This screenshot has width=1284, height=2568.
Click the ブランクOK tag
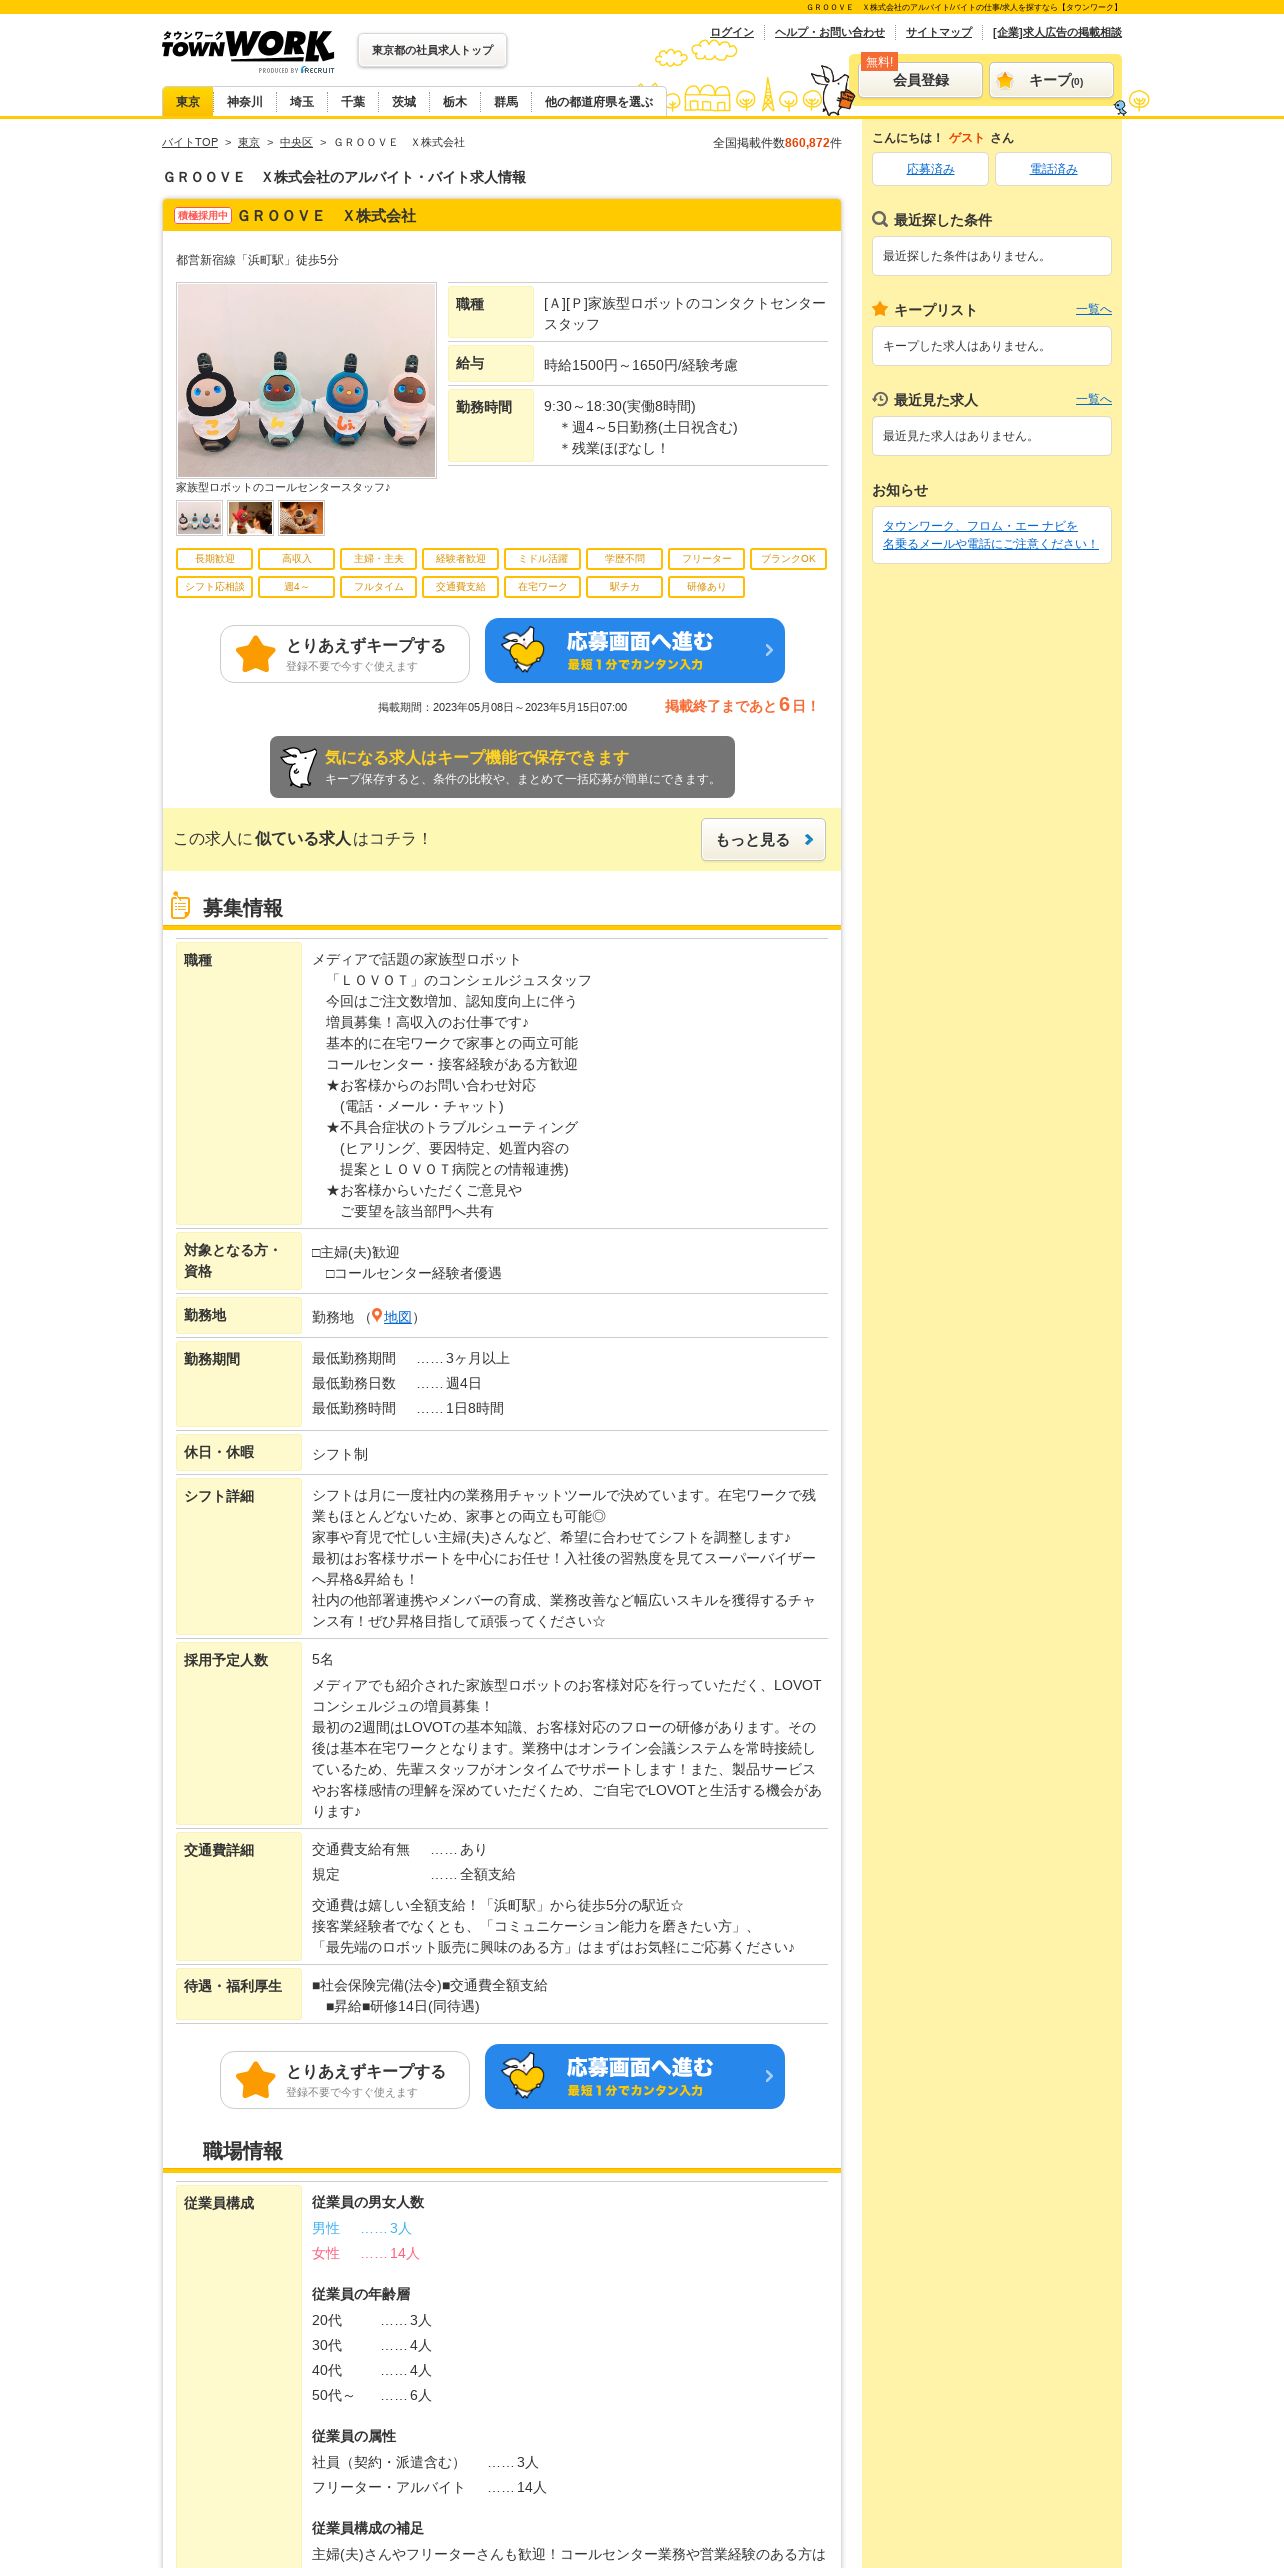789,559
